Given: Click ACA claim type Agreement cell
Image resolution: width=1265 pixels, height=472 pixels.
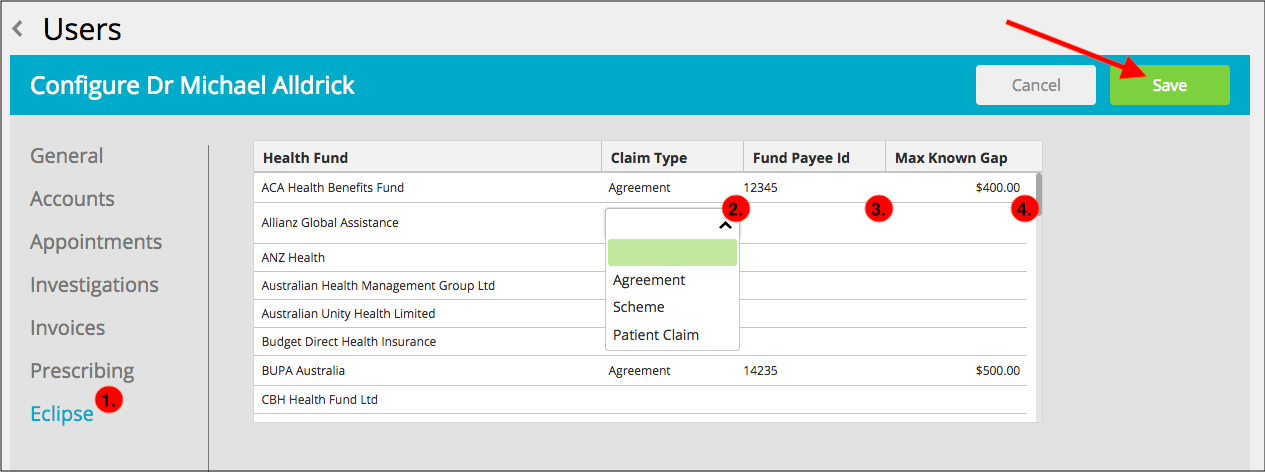Looking at the screenshot, I should click(x=640, y=187).
